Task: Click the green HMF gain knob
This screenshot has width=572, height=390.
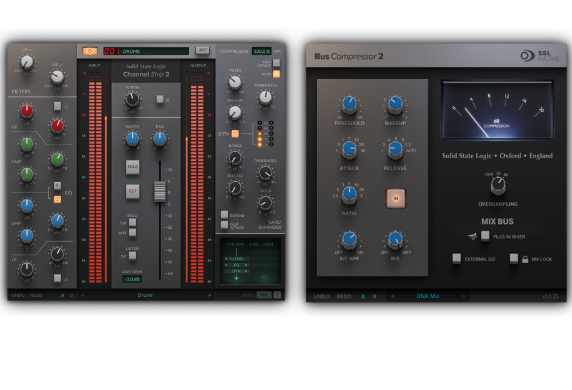Action: click(27, 144)
